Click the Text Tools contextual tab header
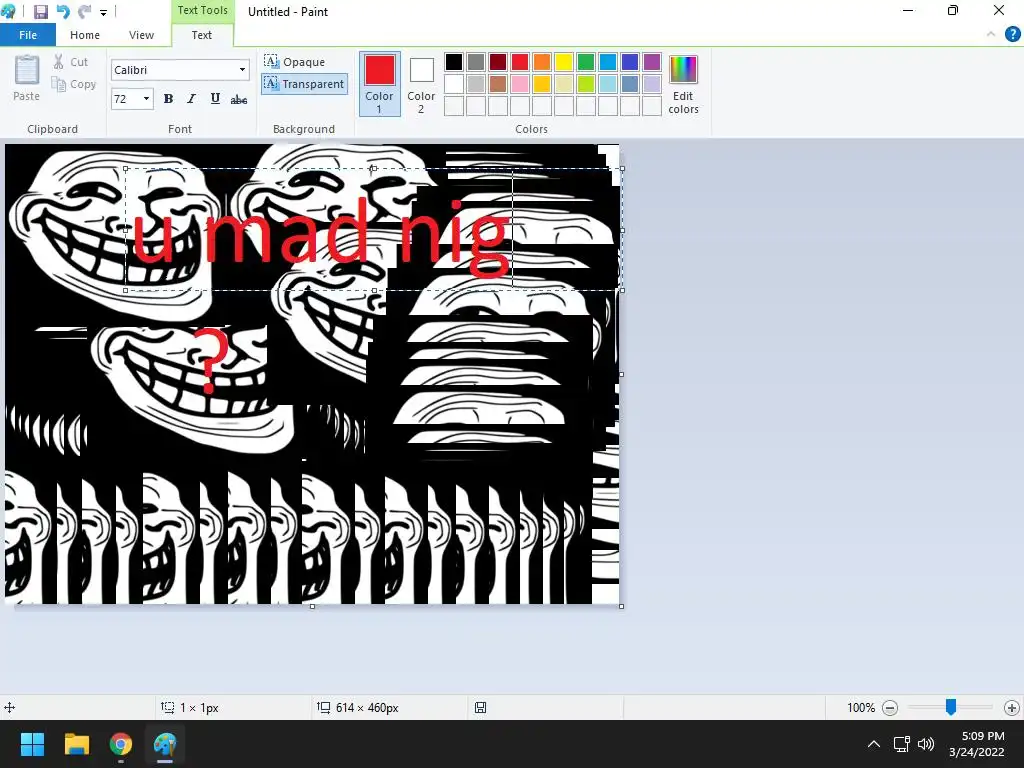 coord(202,11)
